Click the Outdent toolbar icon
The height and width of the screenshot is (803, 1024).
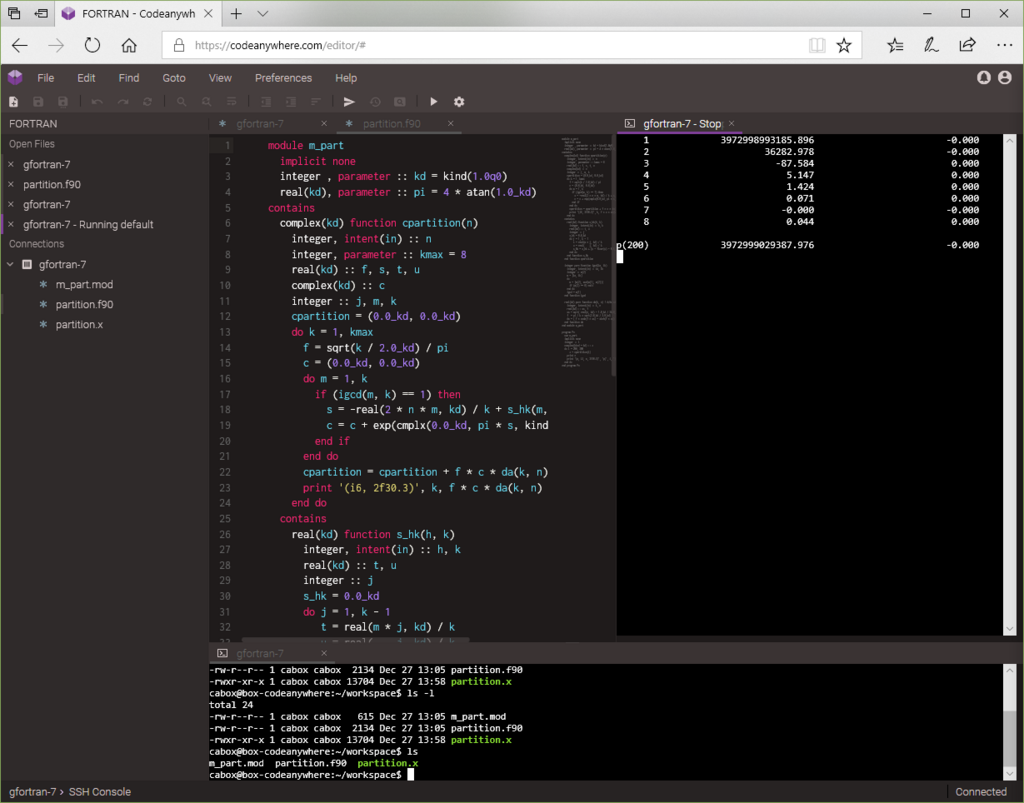click(x=266, y=102)
